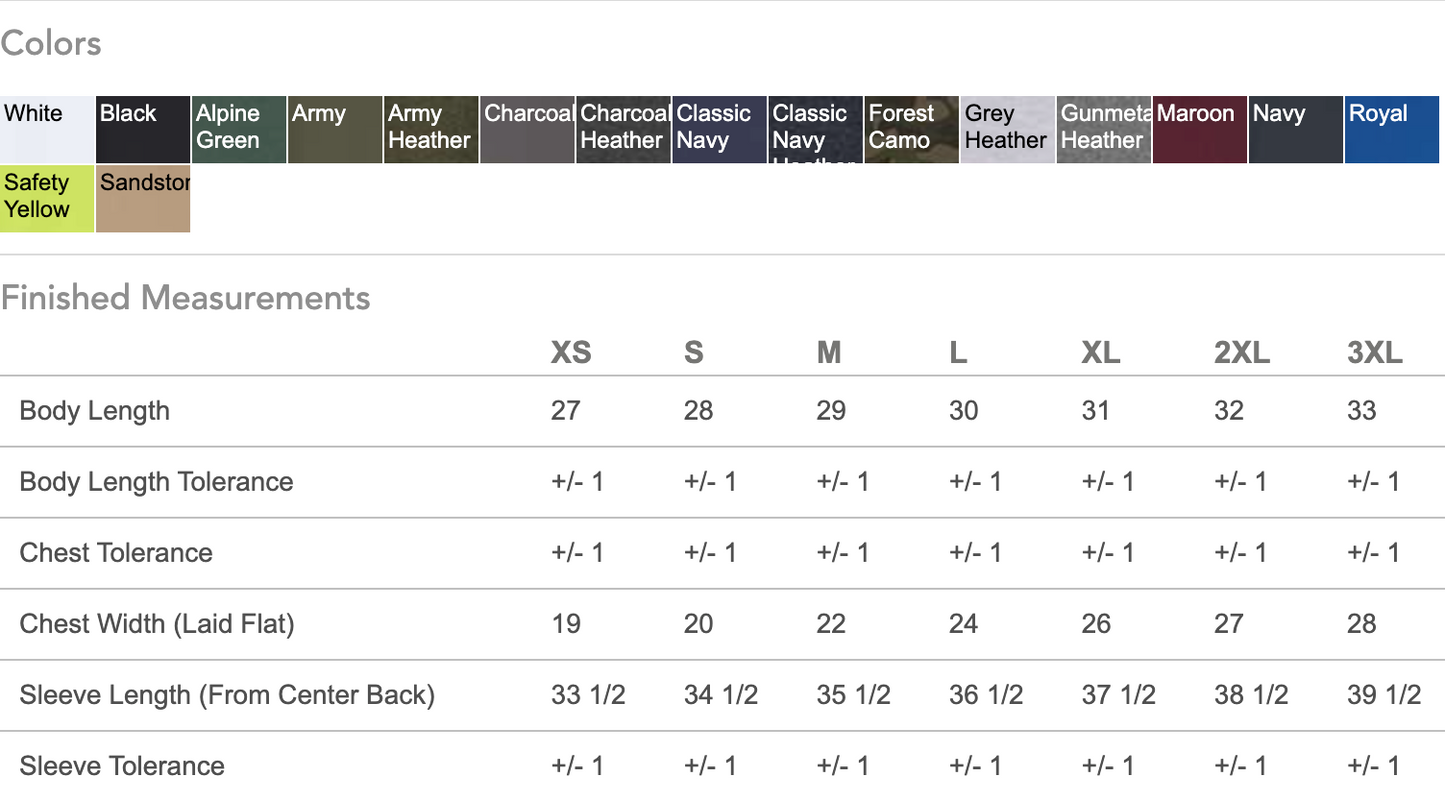
Task: Pick the Alpine Green swatch
Action: [x=239, y=130]
